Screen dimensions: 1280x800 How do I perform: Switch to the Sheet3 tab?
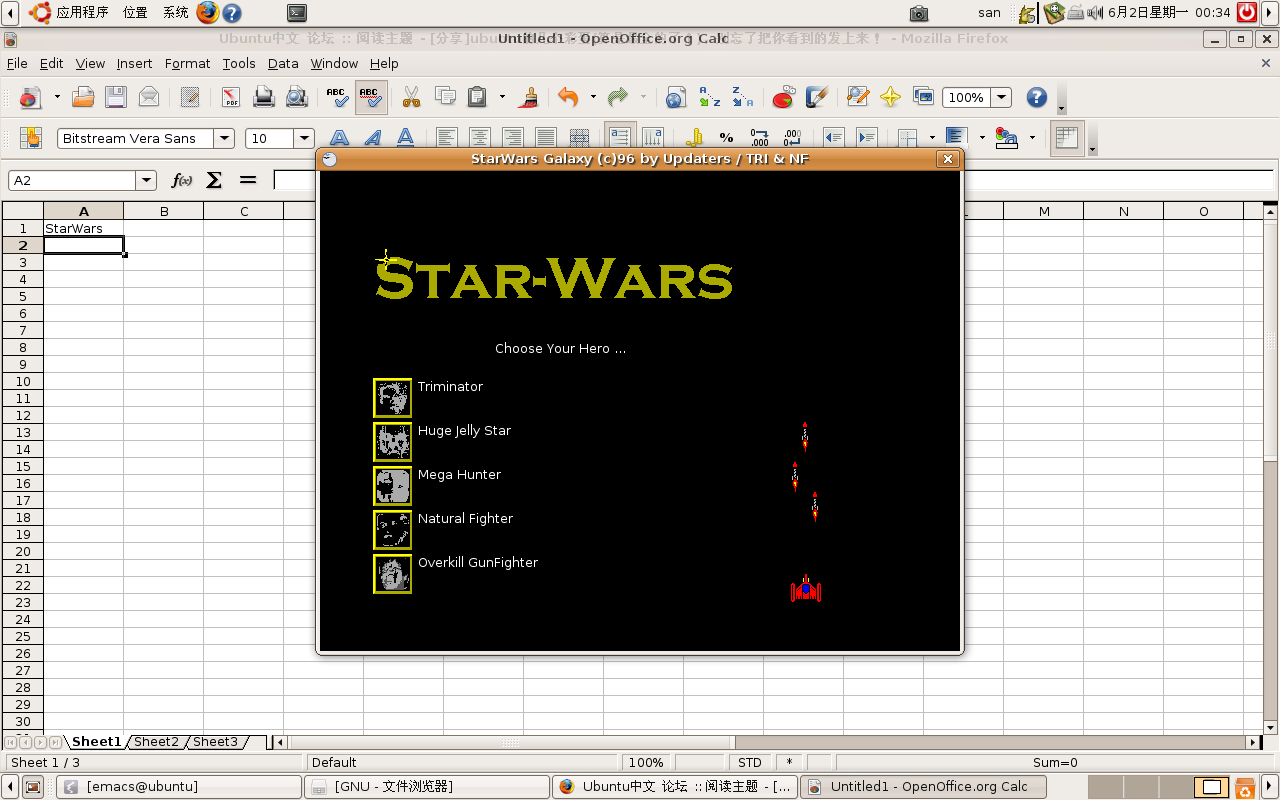coord(216,742)
